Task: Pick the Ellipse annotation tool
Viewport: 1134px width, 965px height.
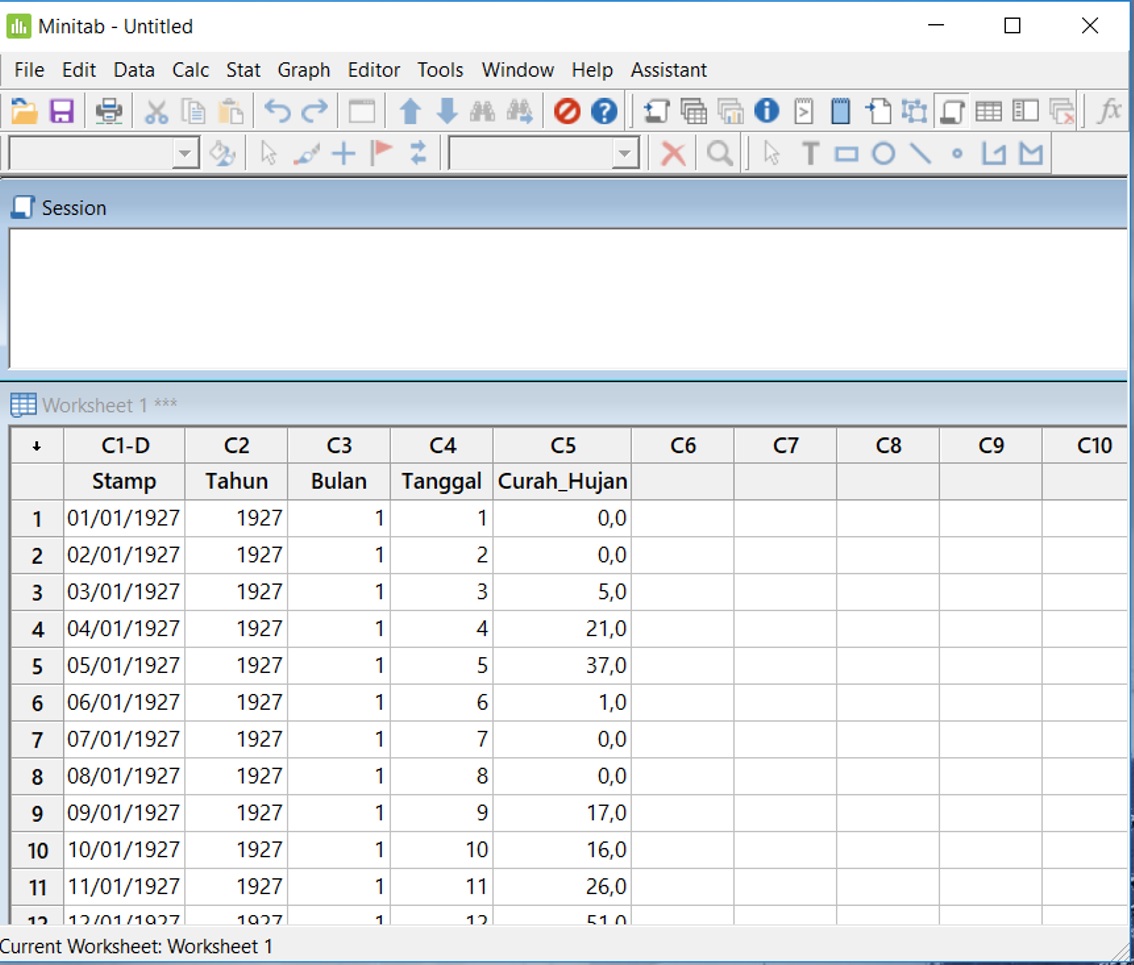Action: pyautogui.click(x=884, y=153)
